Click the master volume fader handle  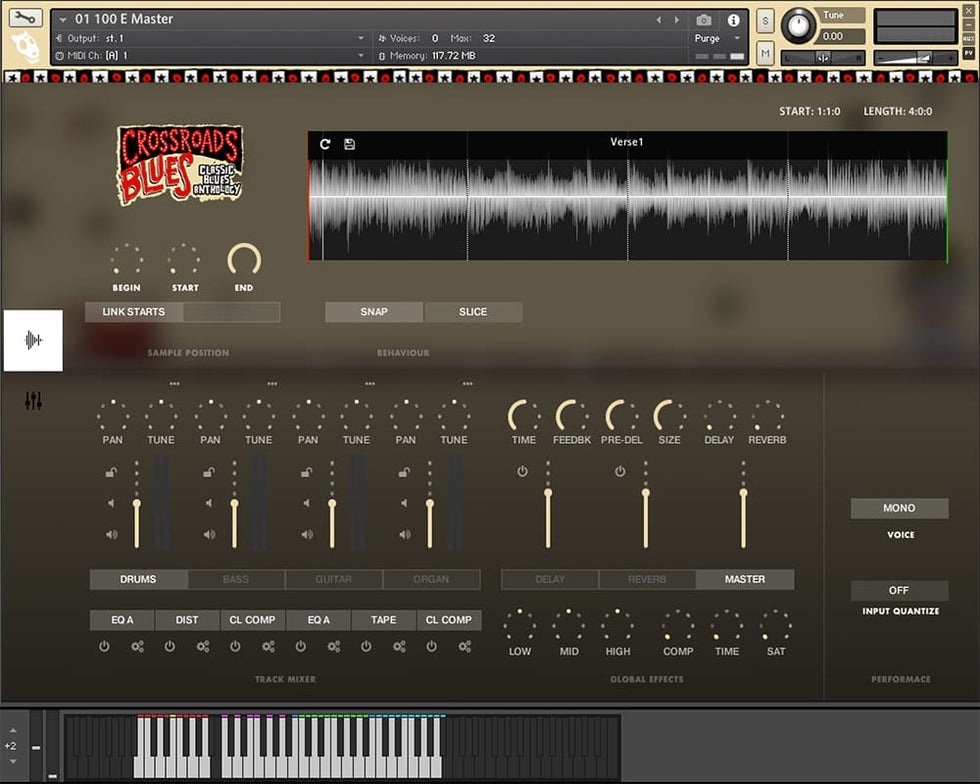pyautogui.click(x=743, y=492)
